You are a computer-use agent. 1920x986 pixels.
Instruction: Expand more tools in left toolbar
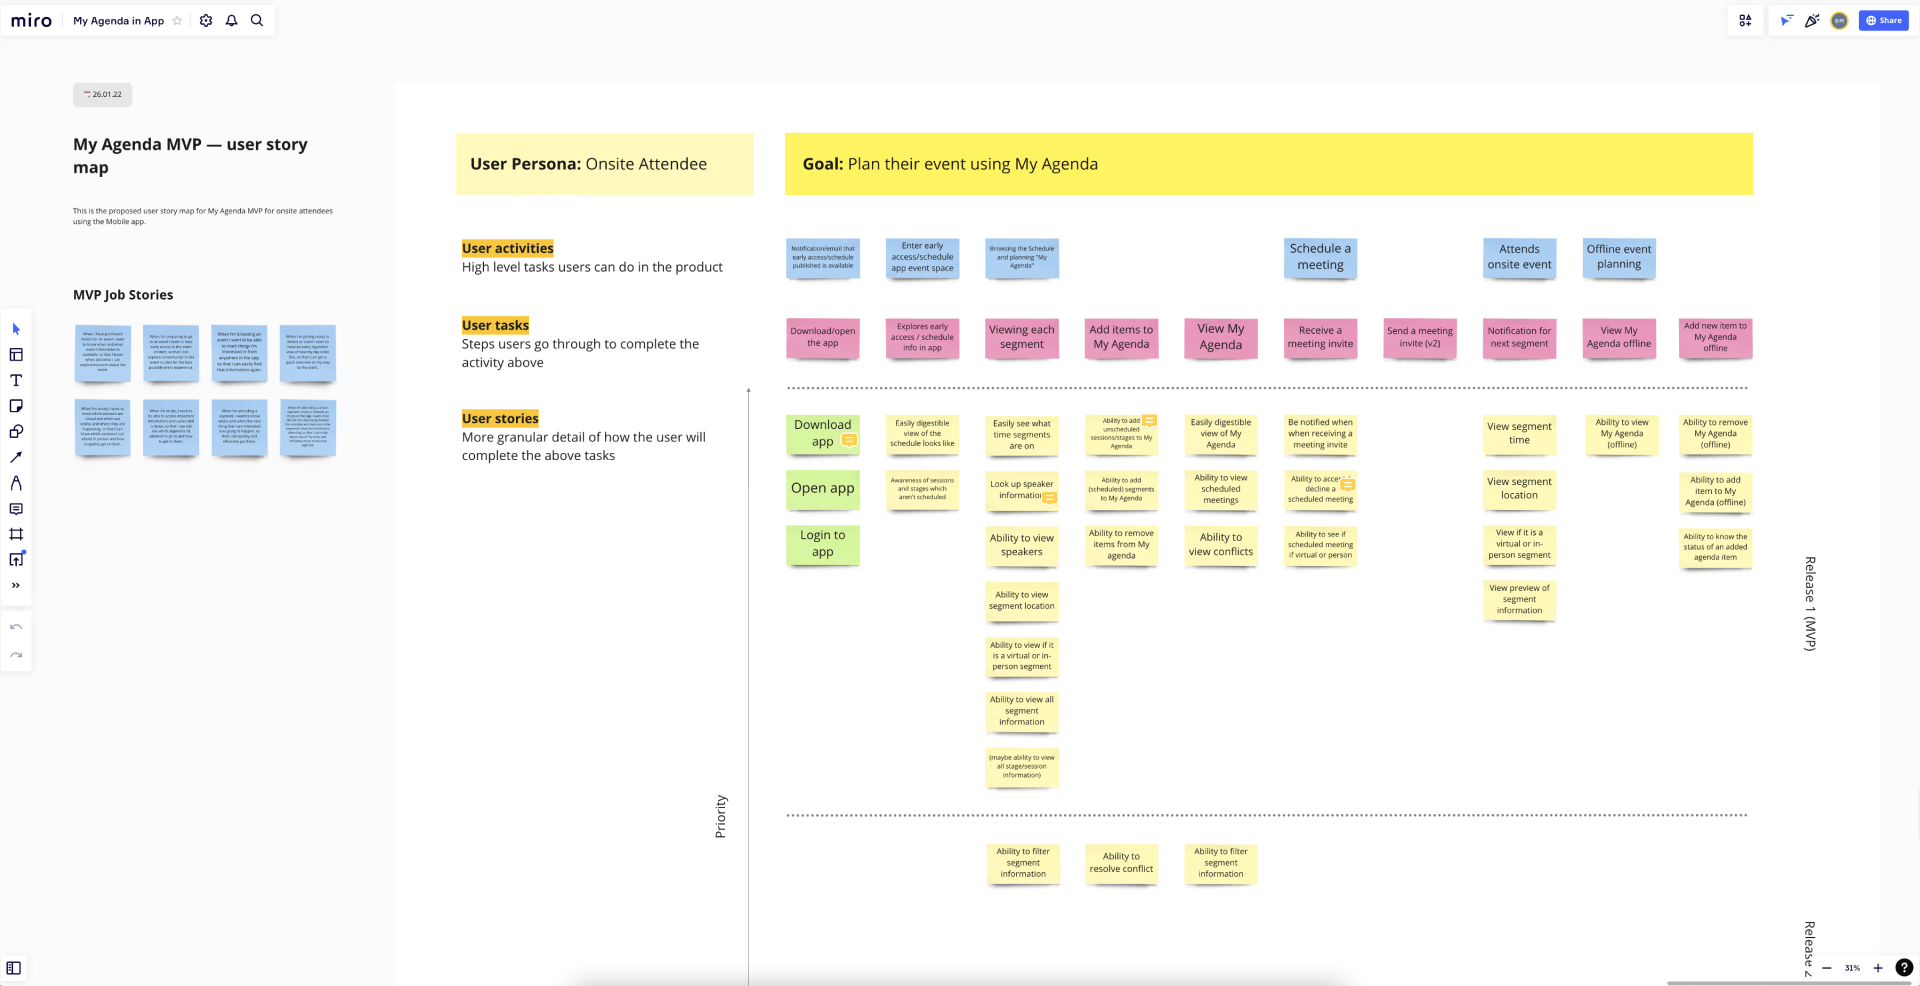(x=16, y=586)
